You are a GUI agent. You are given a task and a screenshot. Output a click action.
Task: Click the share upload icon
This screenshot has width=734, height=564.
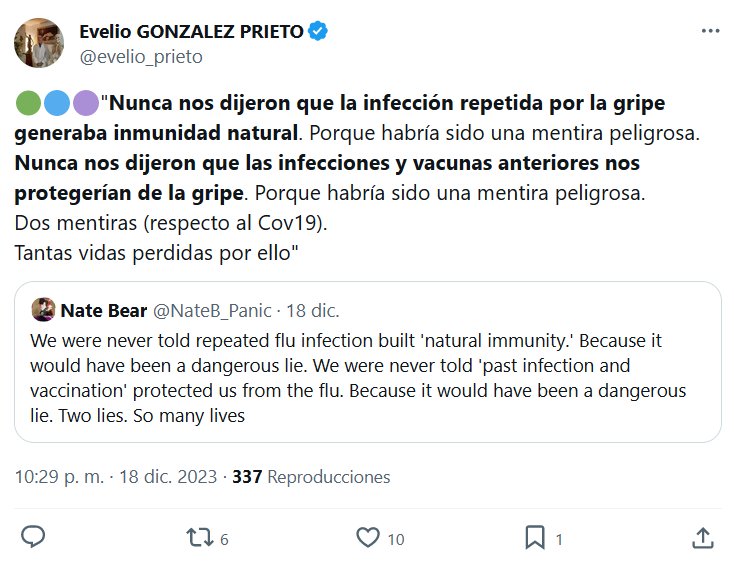[703, 537]
